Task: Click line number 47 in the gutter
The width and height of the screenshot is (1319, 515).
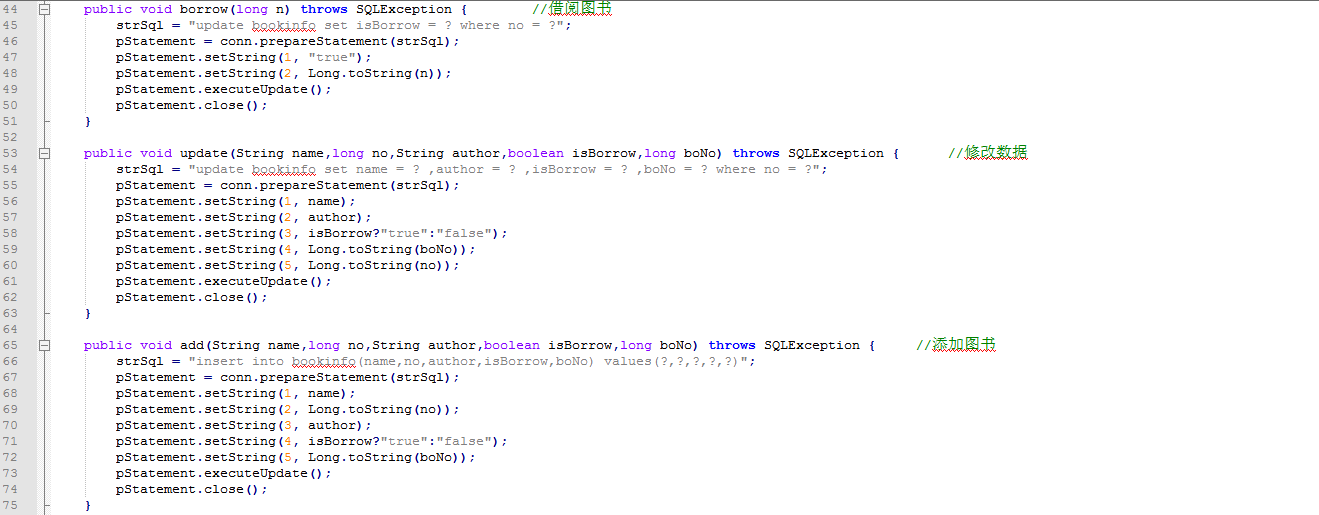Action: 10,57
